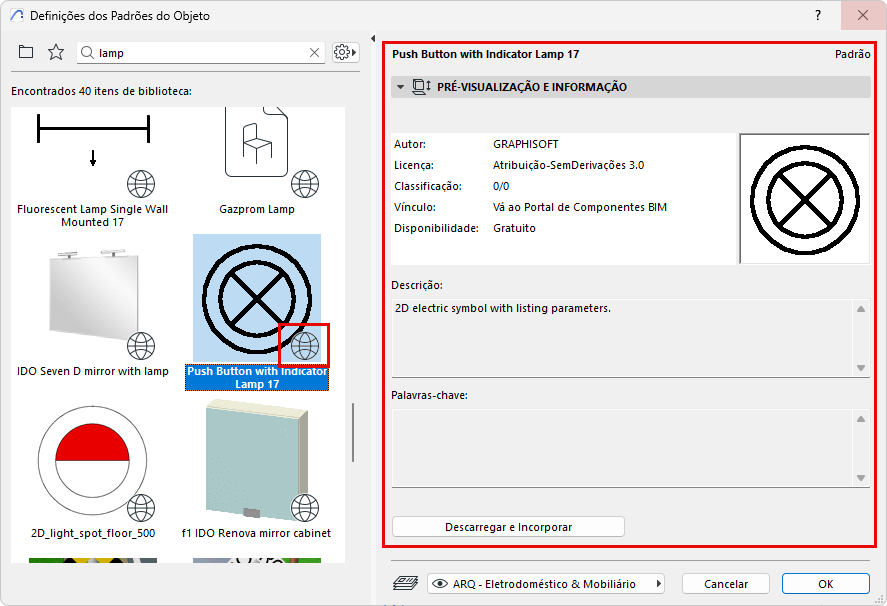Click 'Gratuito' availability value
The height and width of the screenshot is (606, 887).
tap(514, 228)
